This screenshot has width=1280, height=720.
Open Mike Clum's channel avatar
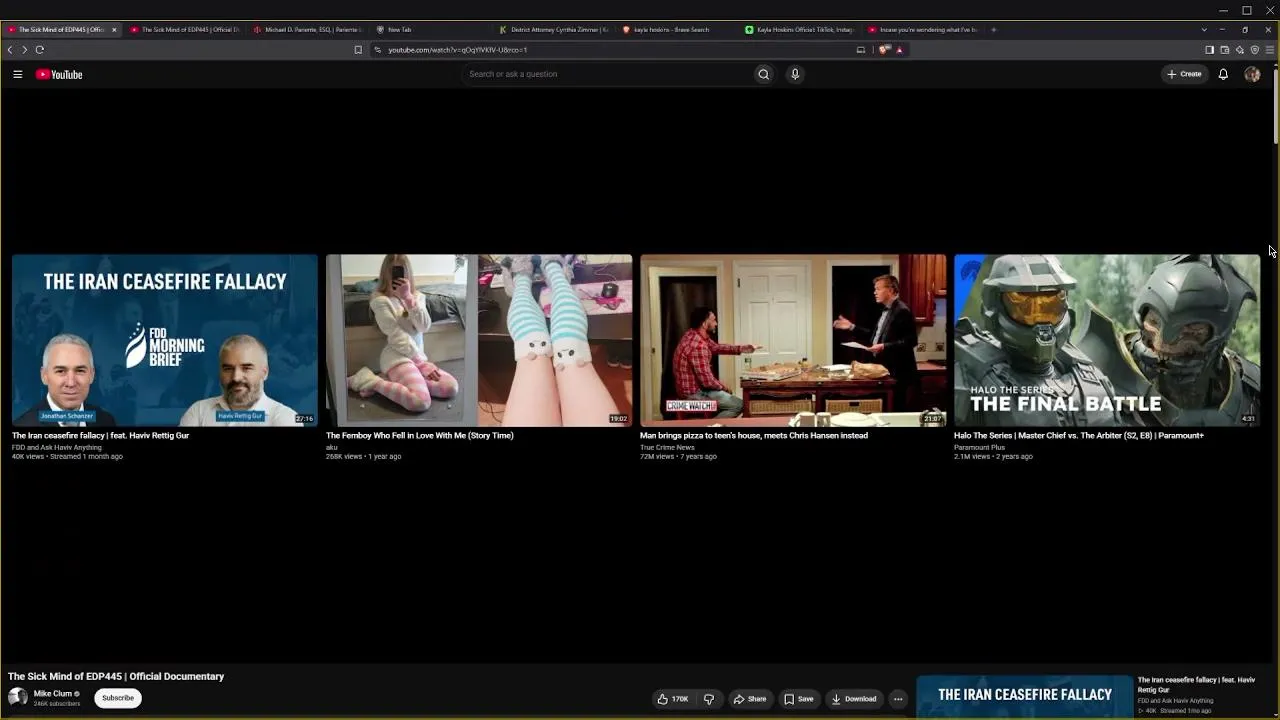[18, 698]
